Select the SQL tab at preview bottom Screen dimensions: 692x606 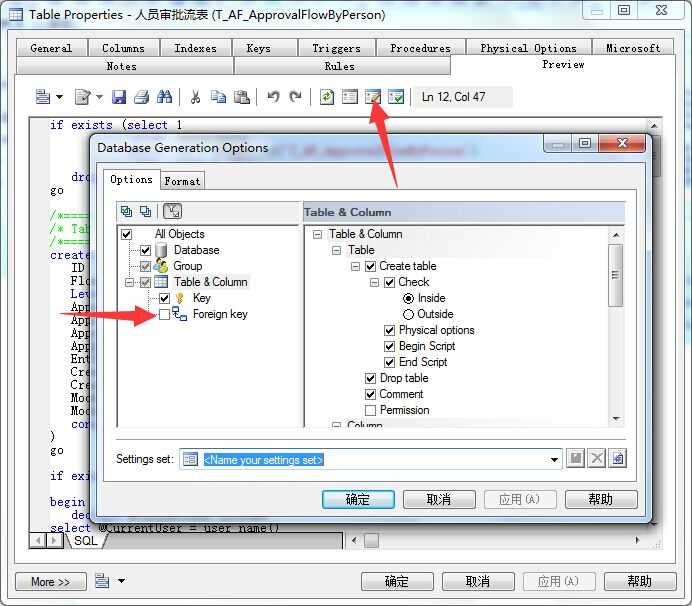coord(86,540)
